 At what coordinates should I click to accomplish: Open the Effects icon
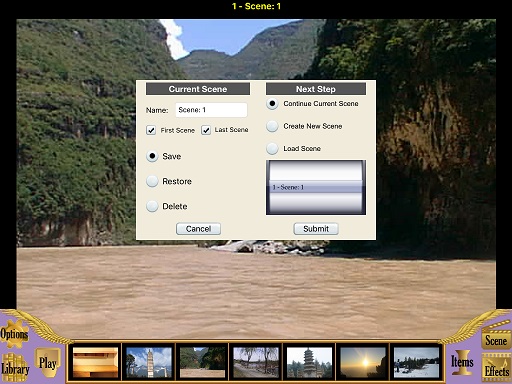497,368
